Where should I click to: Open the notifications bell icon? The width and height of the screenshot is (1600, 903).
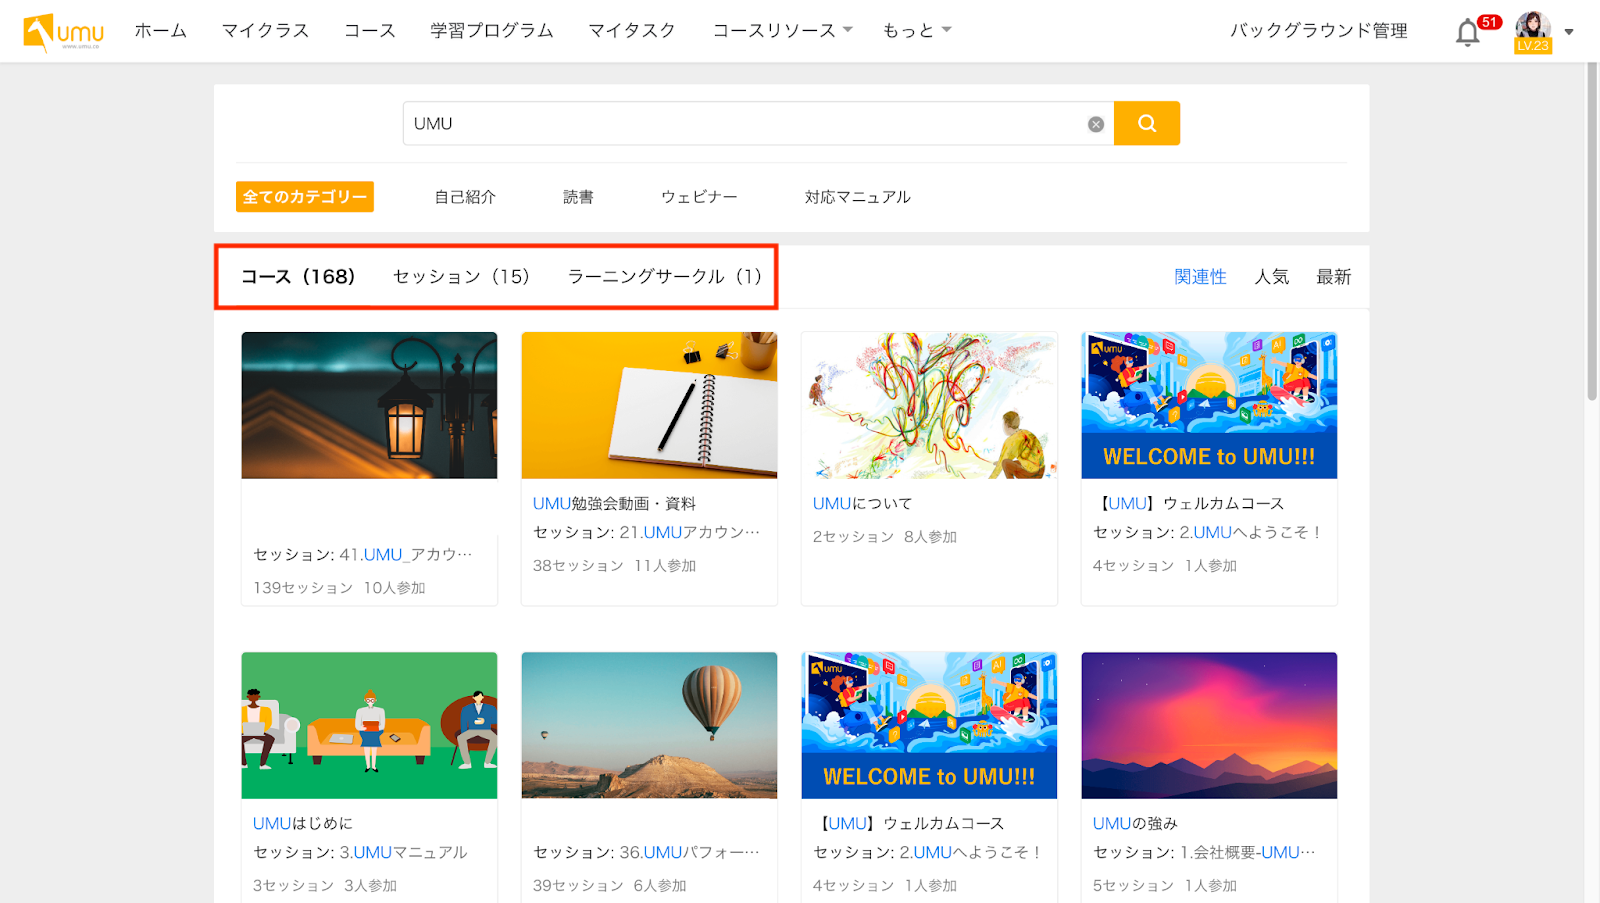[1468, 32]
